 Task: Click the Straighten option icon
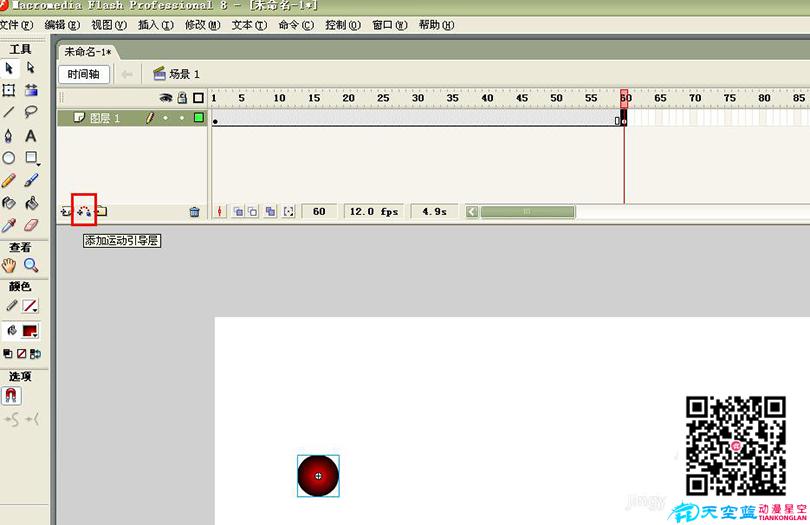click(x=32, y=419)
